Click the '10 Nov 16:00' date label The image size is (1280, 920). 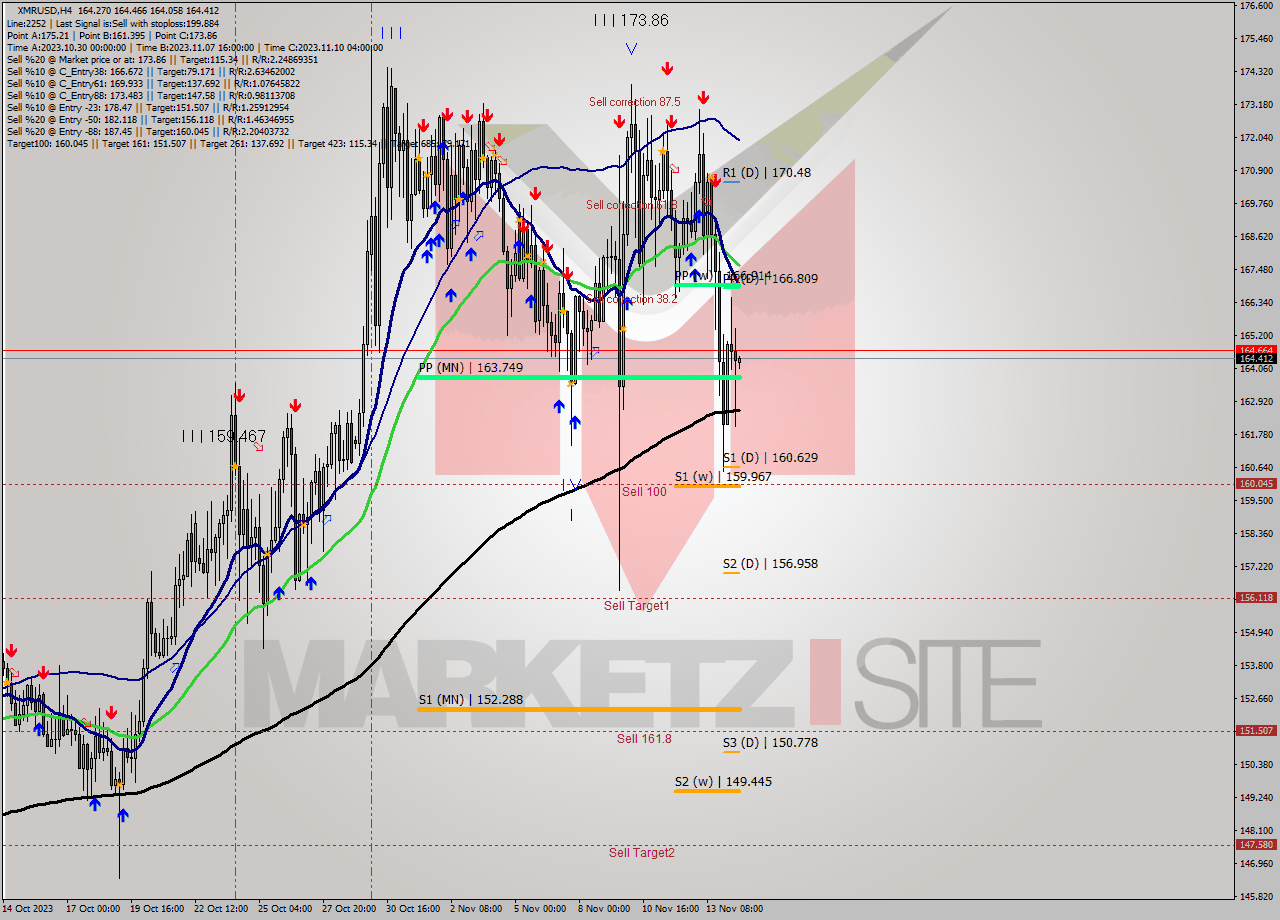tap(671, 909)
